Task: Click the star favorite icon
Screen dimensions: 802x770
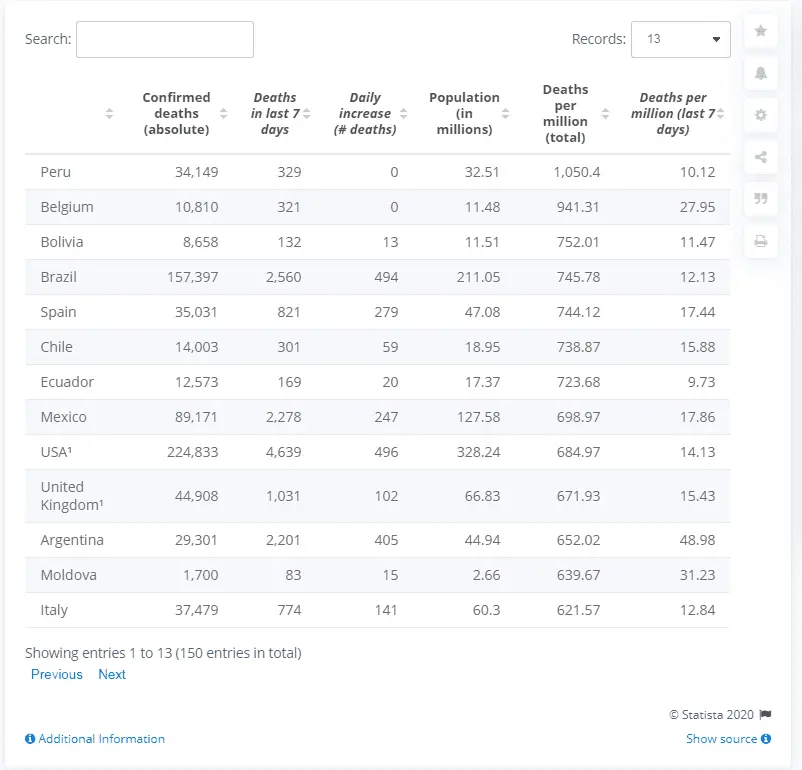Action: [761, 31]
